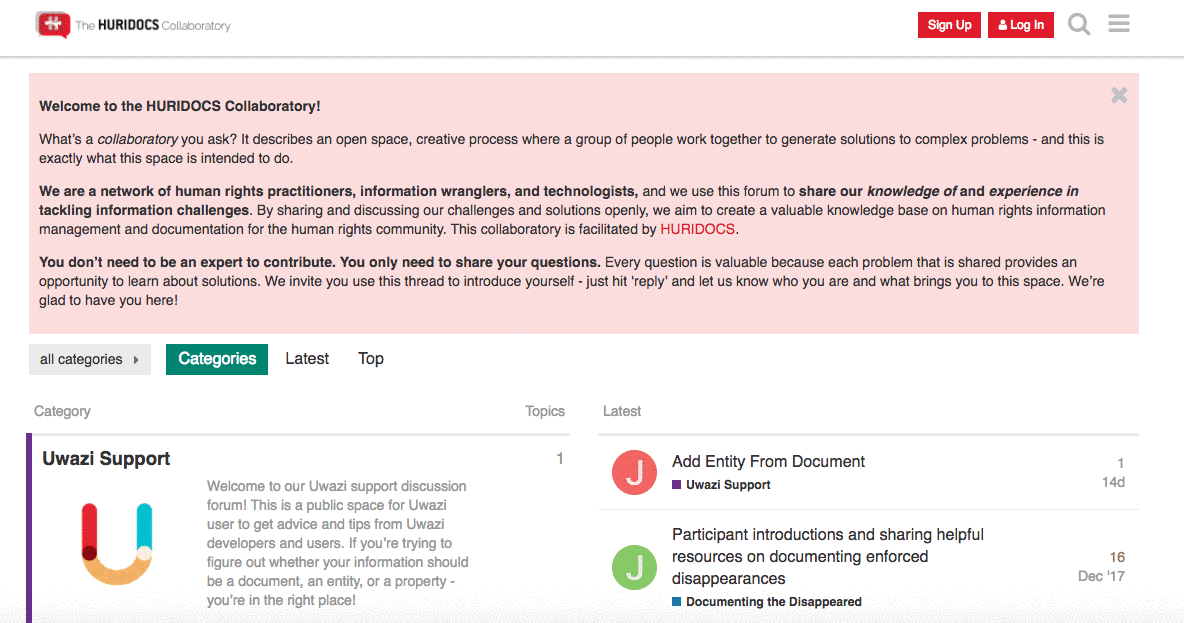Open the Uwazi Support category tag under Add Entity

pos(728,485)
